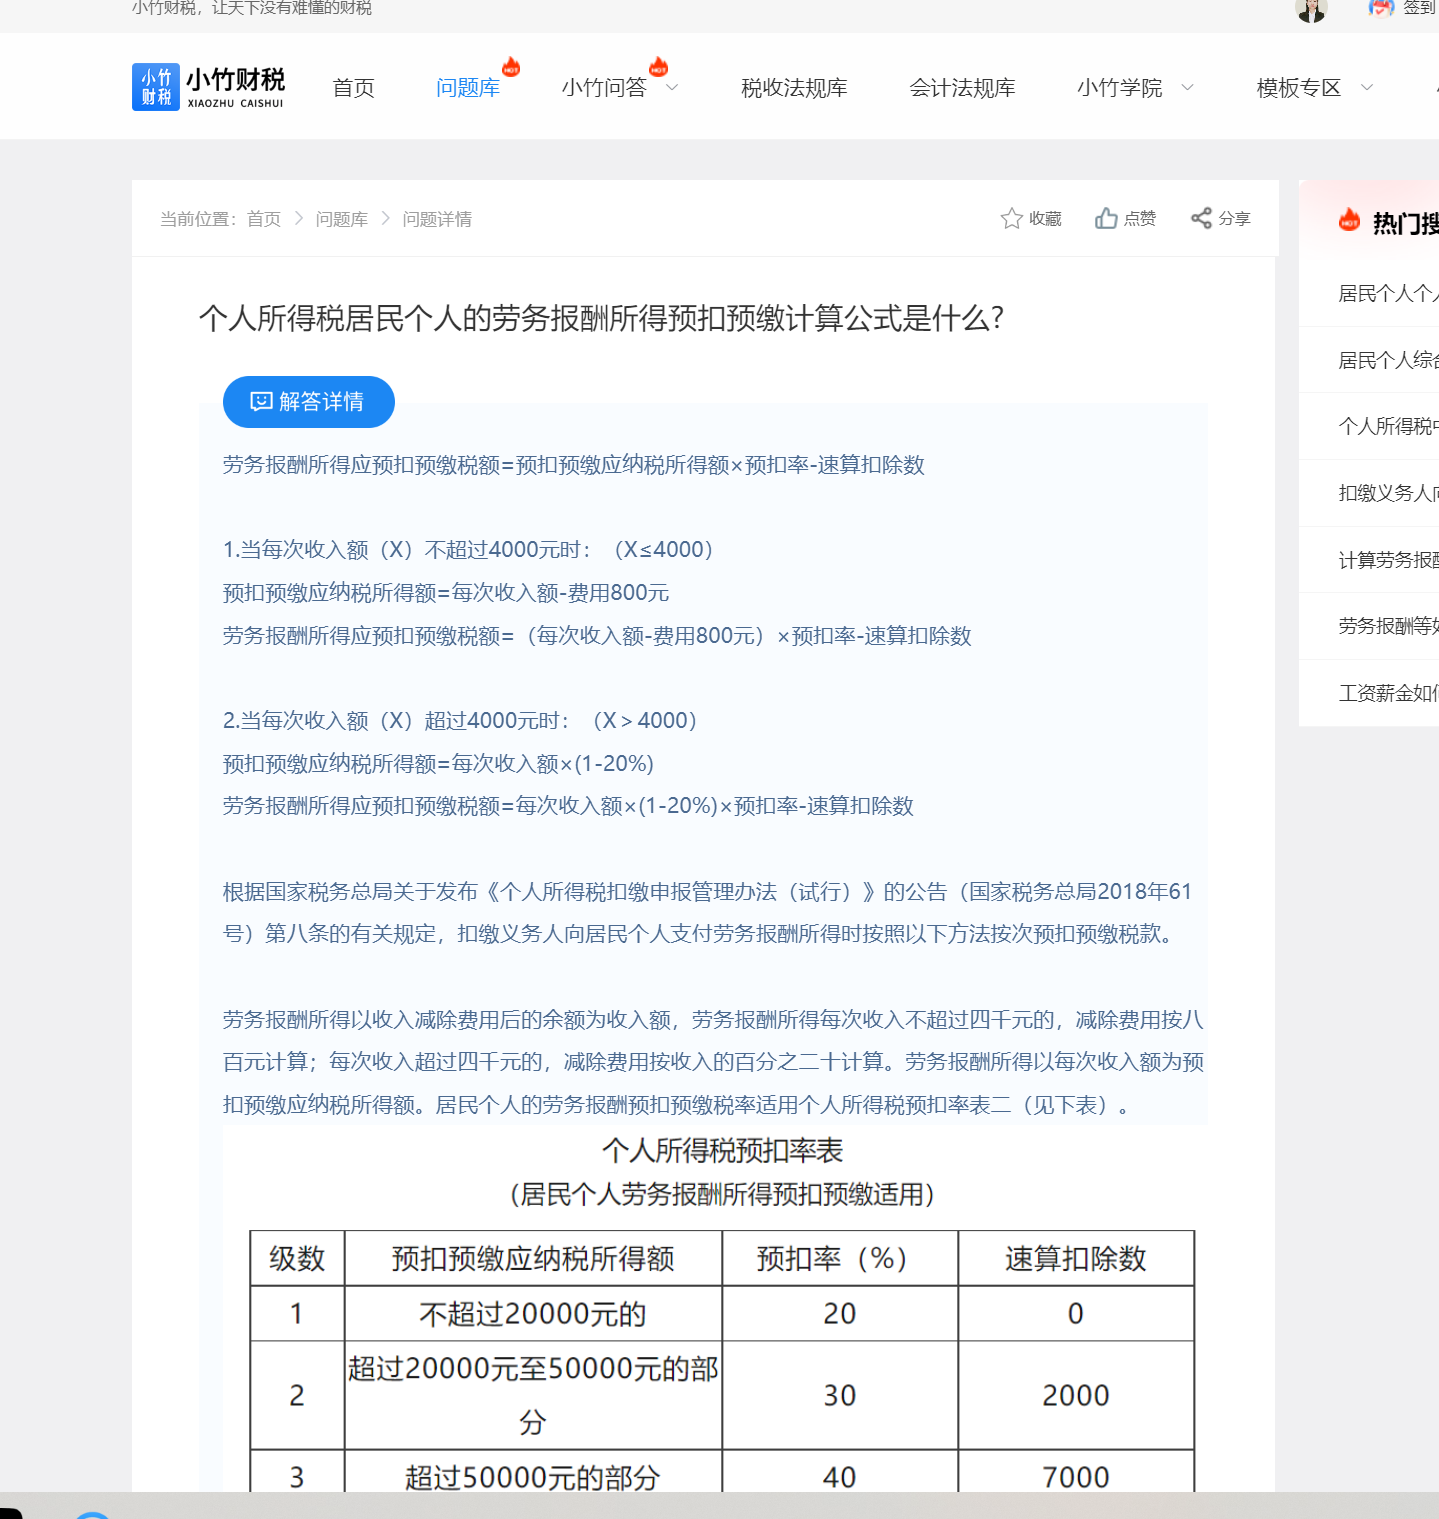Click the 点赞 thumbs-up icon
1439x1519 pixels.
click(1106, 218)
